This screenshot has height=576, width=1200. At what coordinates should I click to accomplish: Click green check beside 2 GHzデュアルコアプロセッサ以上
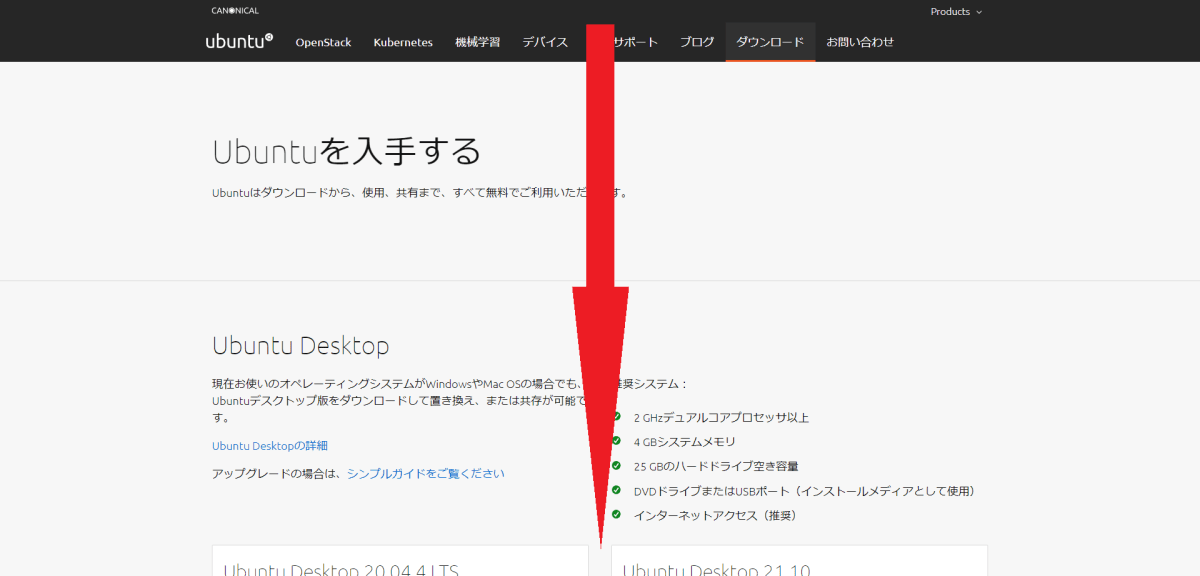click(616, 417)
